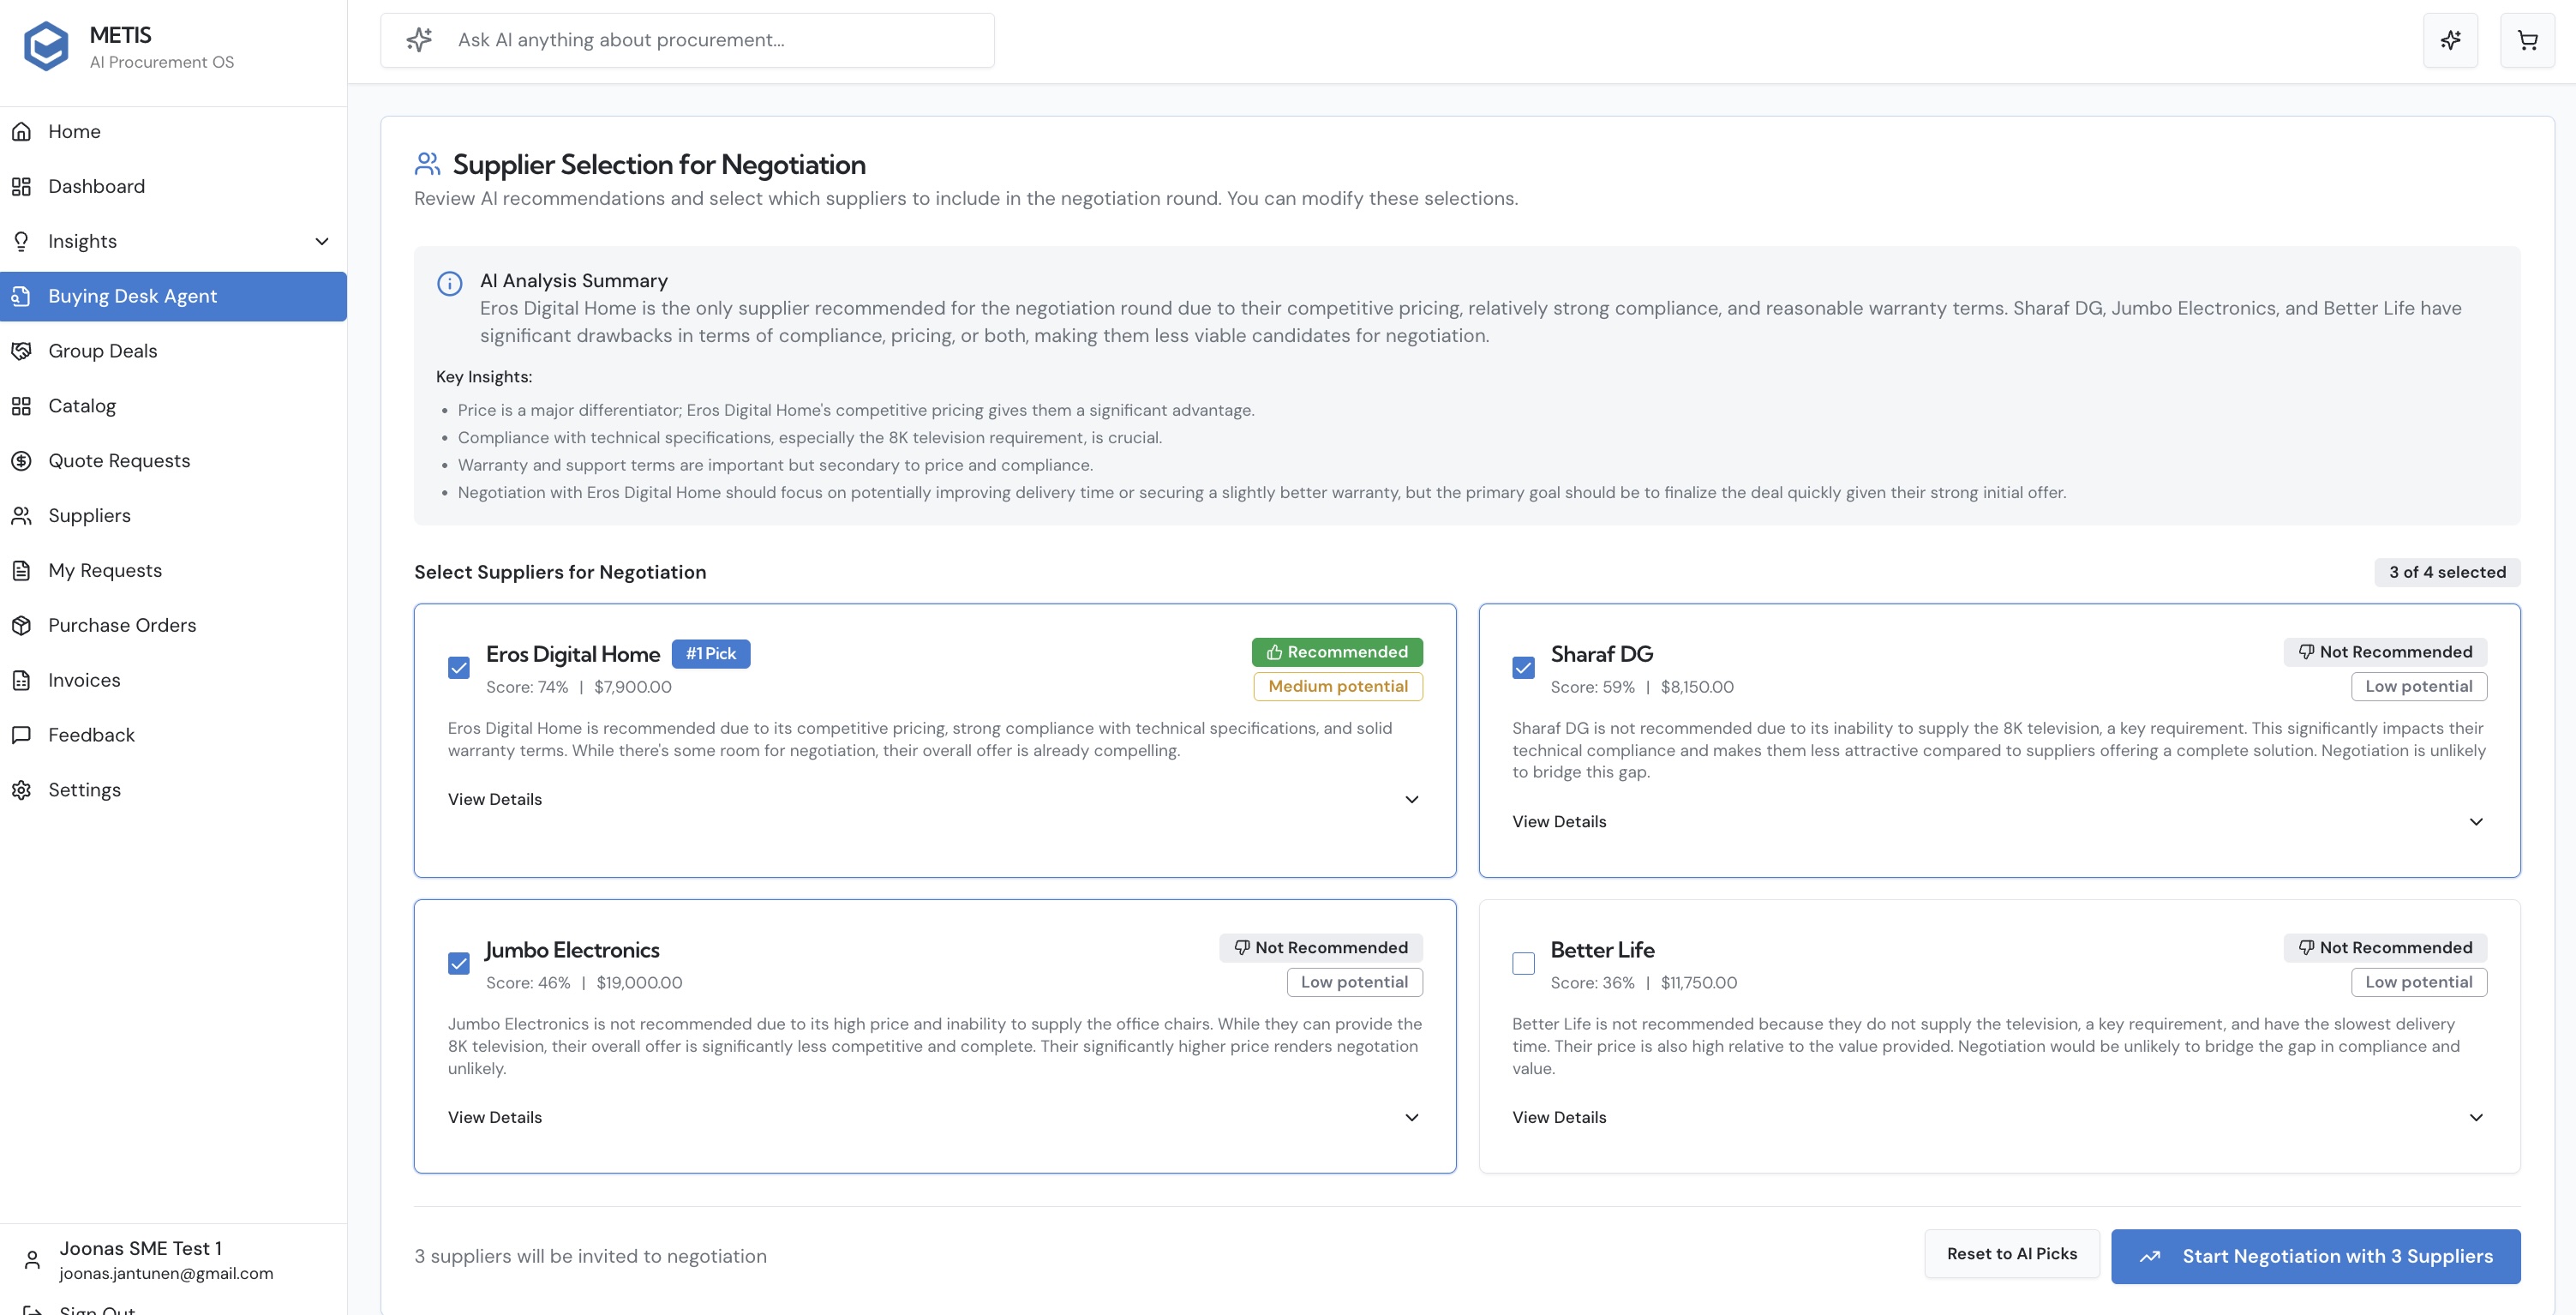Open the AI sparkle assistant button top right
Image resolution: width=2576 pixels, height=1315 pixels.
click(2450, 40)
